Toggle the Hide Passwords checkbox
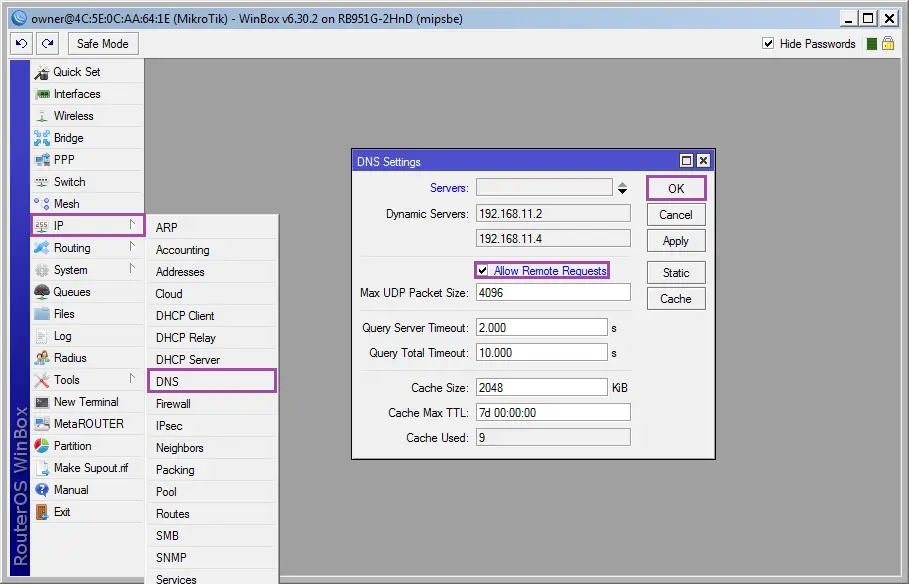Image resolution: width=909 pixels, height=584 pixels. coord(768,43)
